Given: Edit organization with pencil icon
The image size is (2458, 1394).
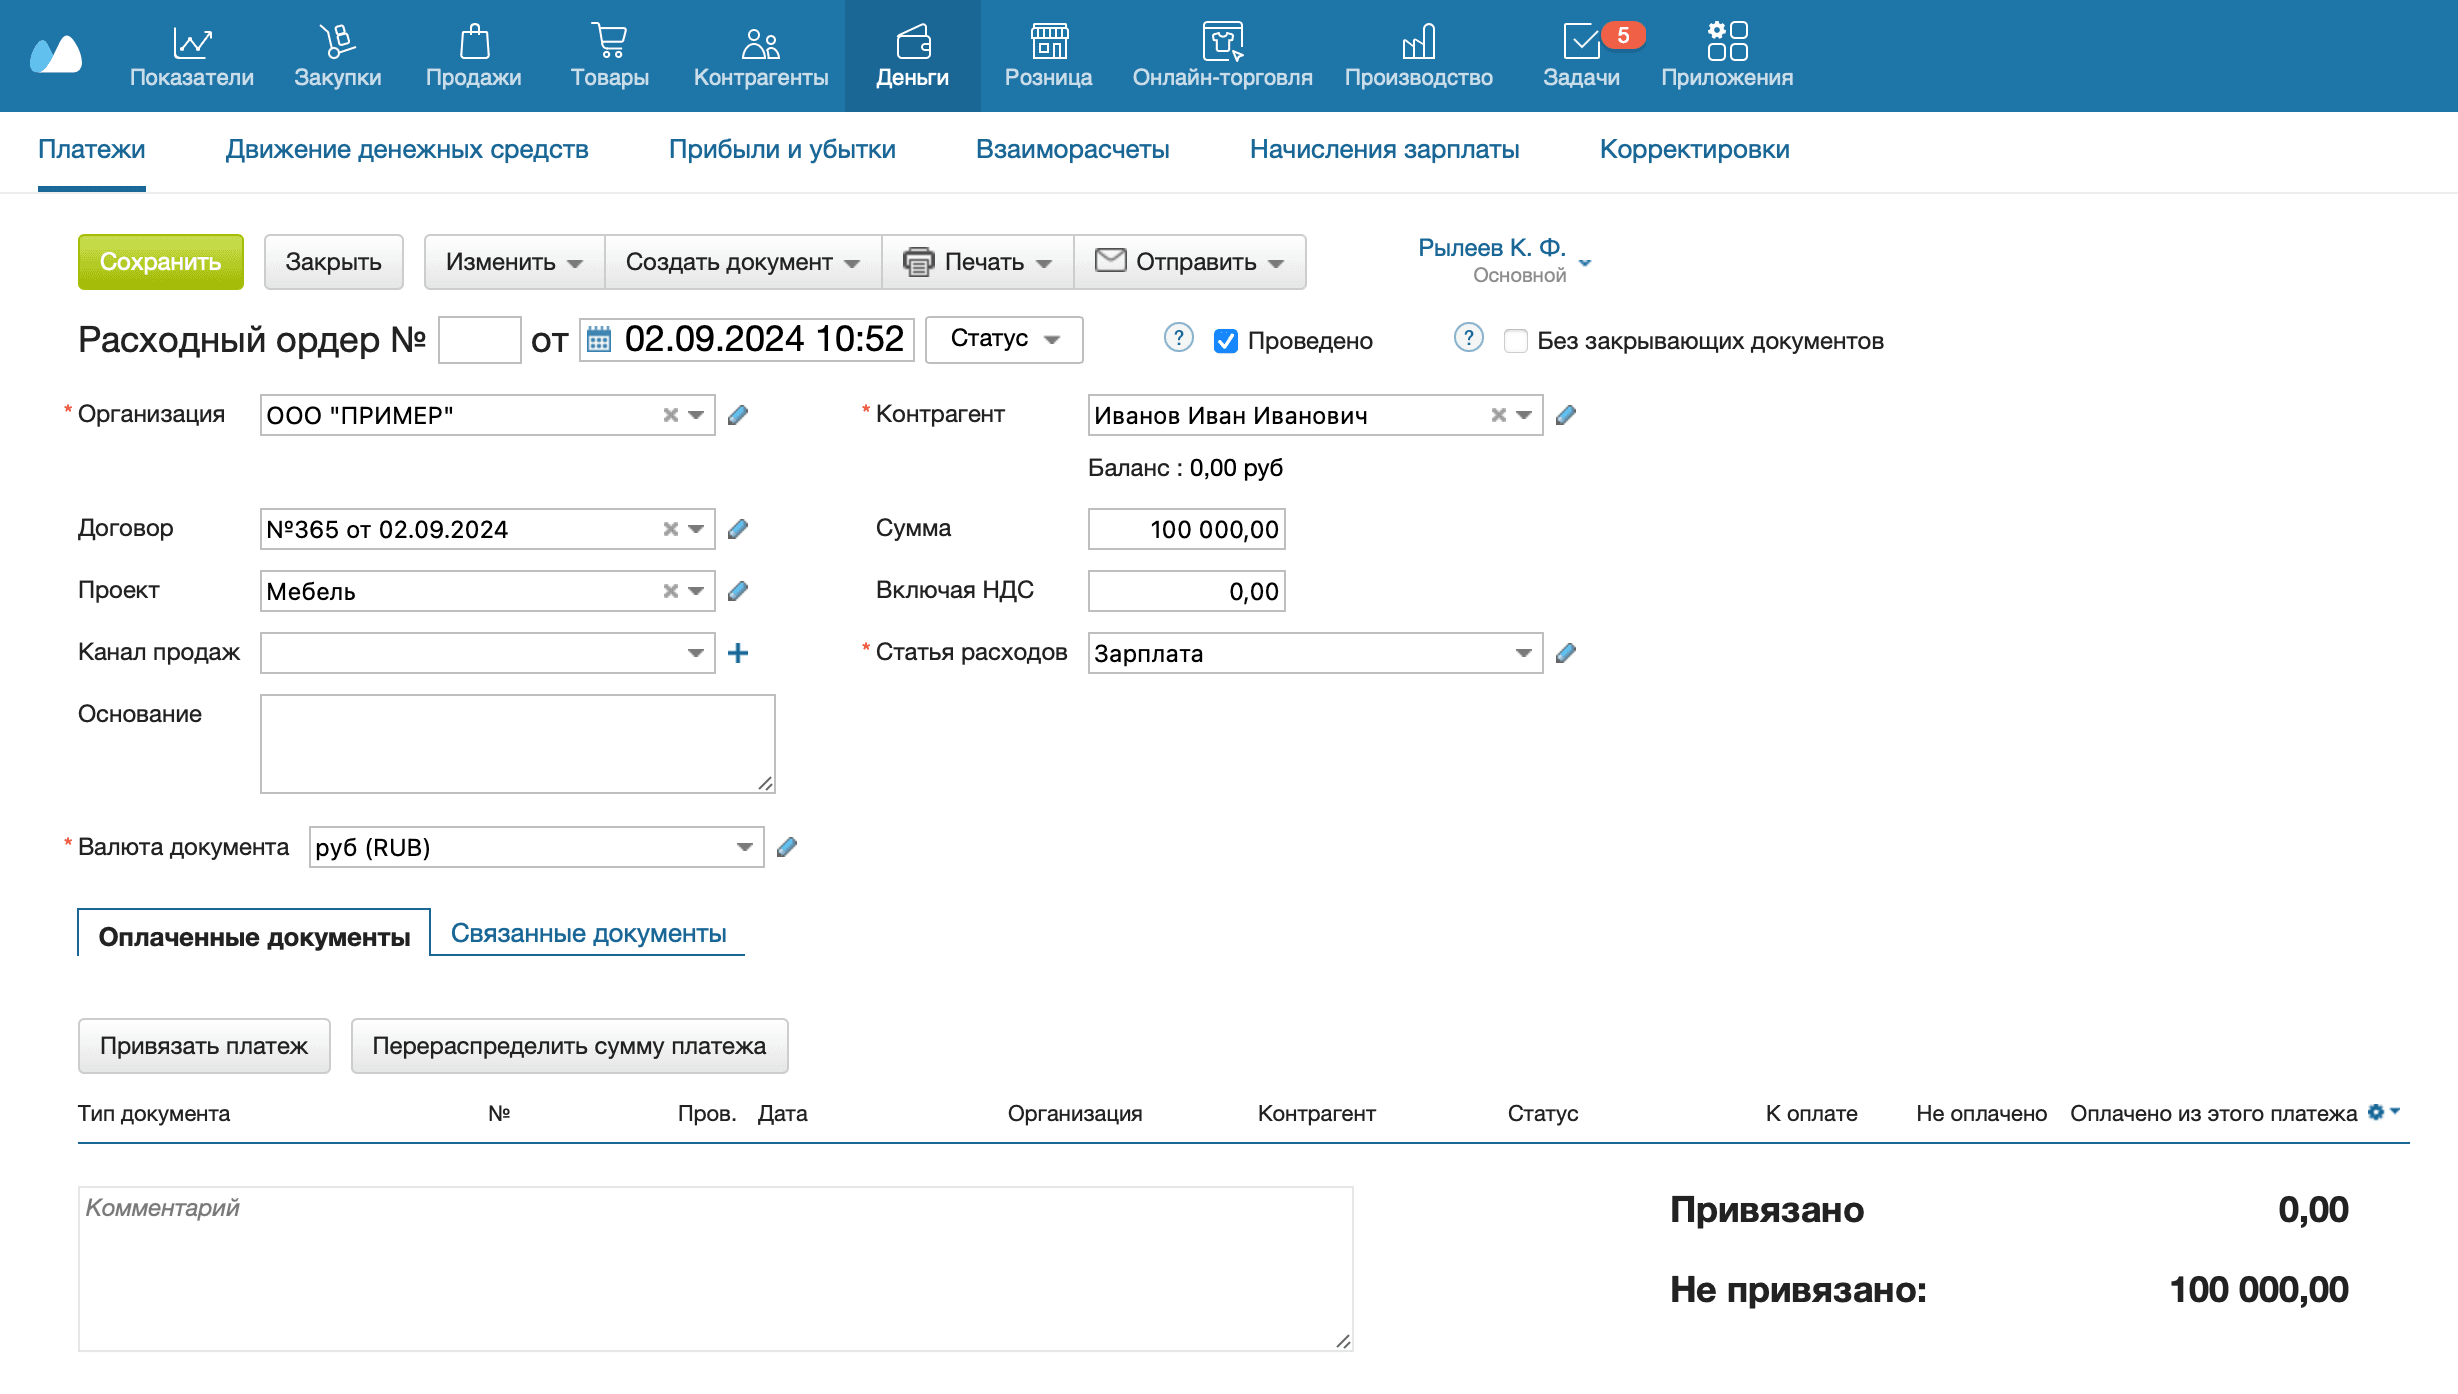Looking at the screenshot, I should pyautogui.click(x=738, y=415).
